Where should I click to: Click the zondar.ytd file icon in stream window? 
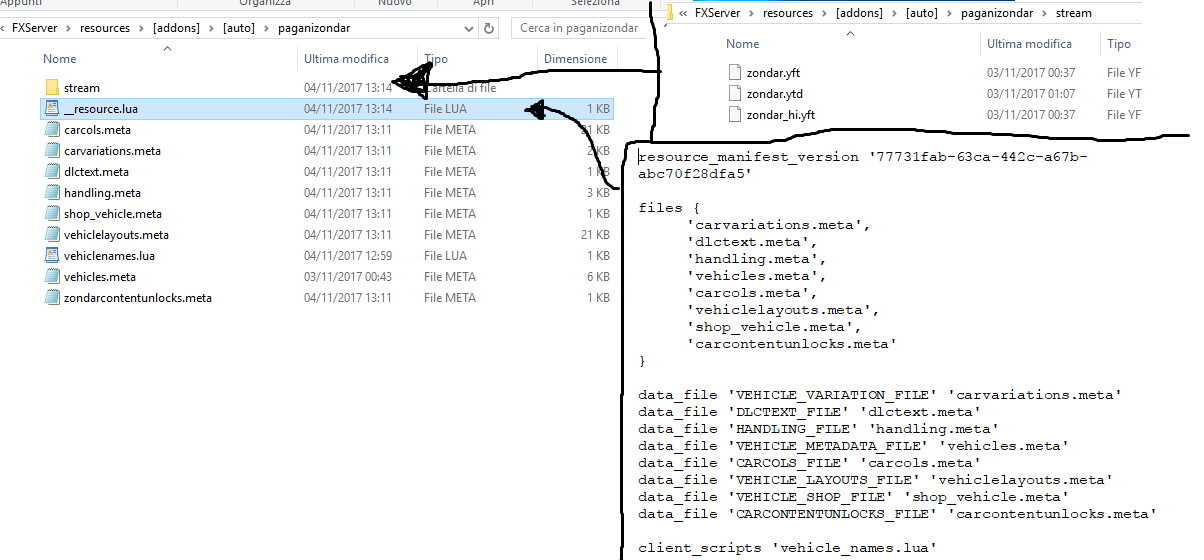point(735,94)
